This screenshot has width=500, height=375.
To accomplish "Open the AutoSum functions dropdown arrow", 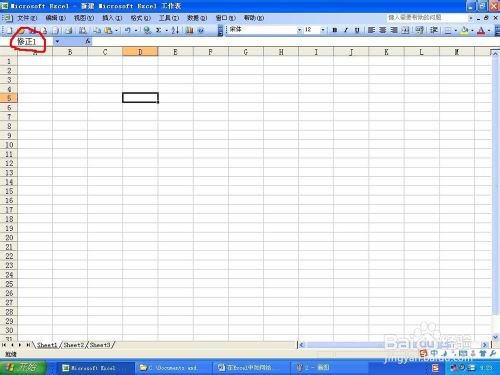I will [x=166, y=30].
